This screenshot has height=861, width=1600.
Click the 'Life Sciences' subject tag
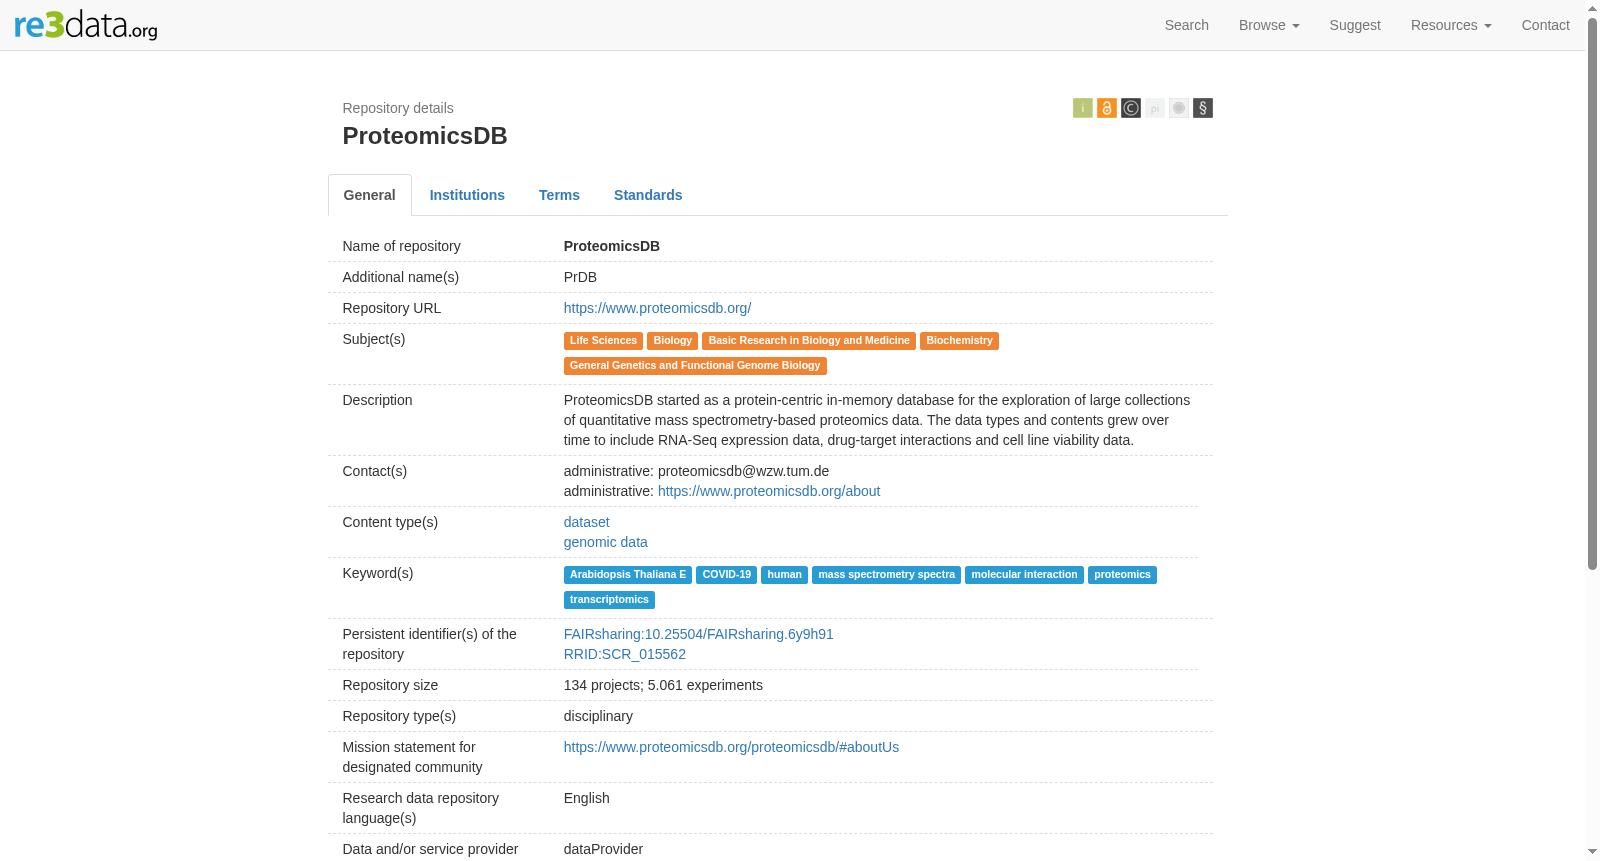603,341
